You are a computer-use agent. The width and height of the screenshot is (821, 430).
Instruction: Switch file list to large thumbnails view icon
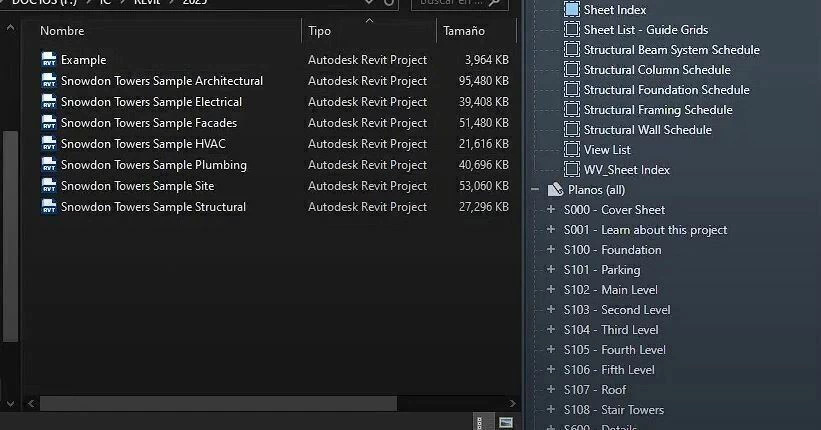coord(505,422)
